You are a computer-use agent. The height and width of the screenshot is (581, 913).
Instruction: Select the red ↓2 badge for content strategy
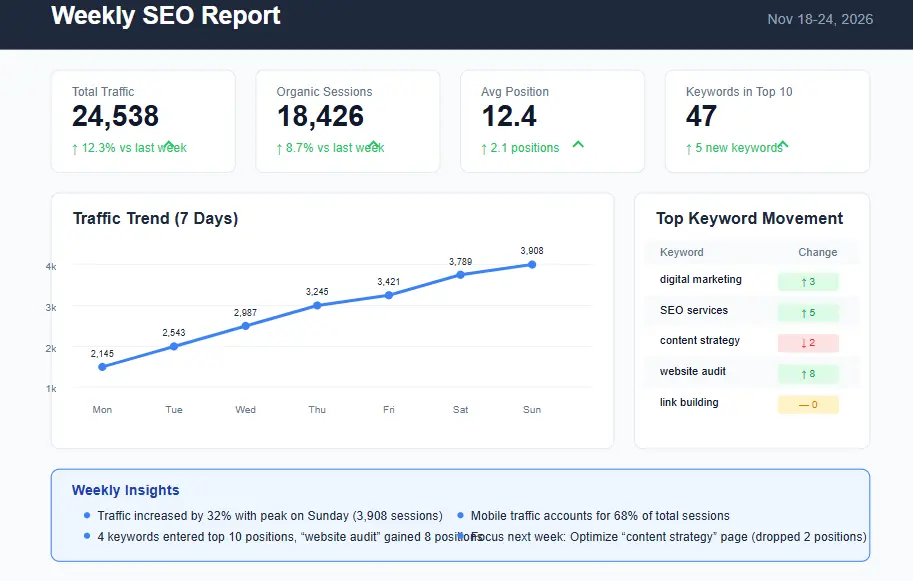click(x=808, y=342)
